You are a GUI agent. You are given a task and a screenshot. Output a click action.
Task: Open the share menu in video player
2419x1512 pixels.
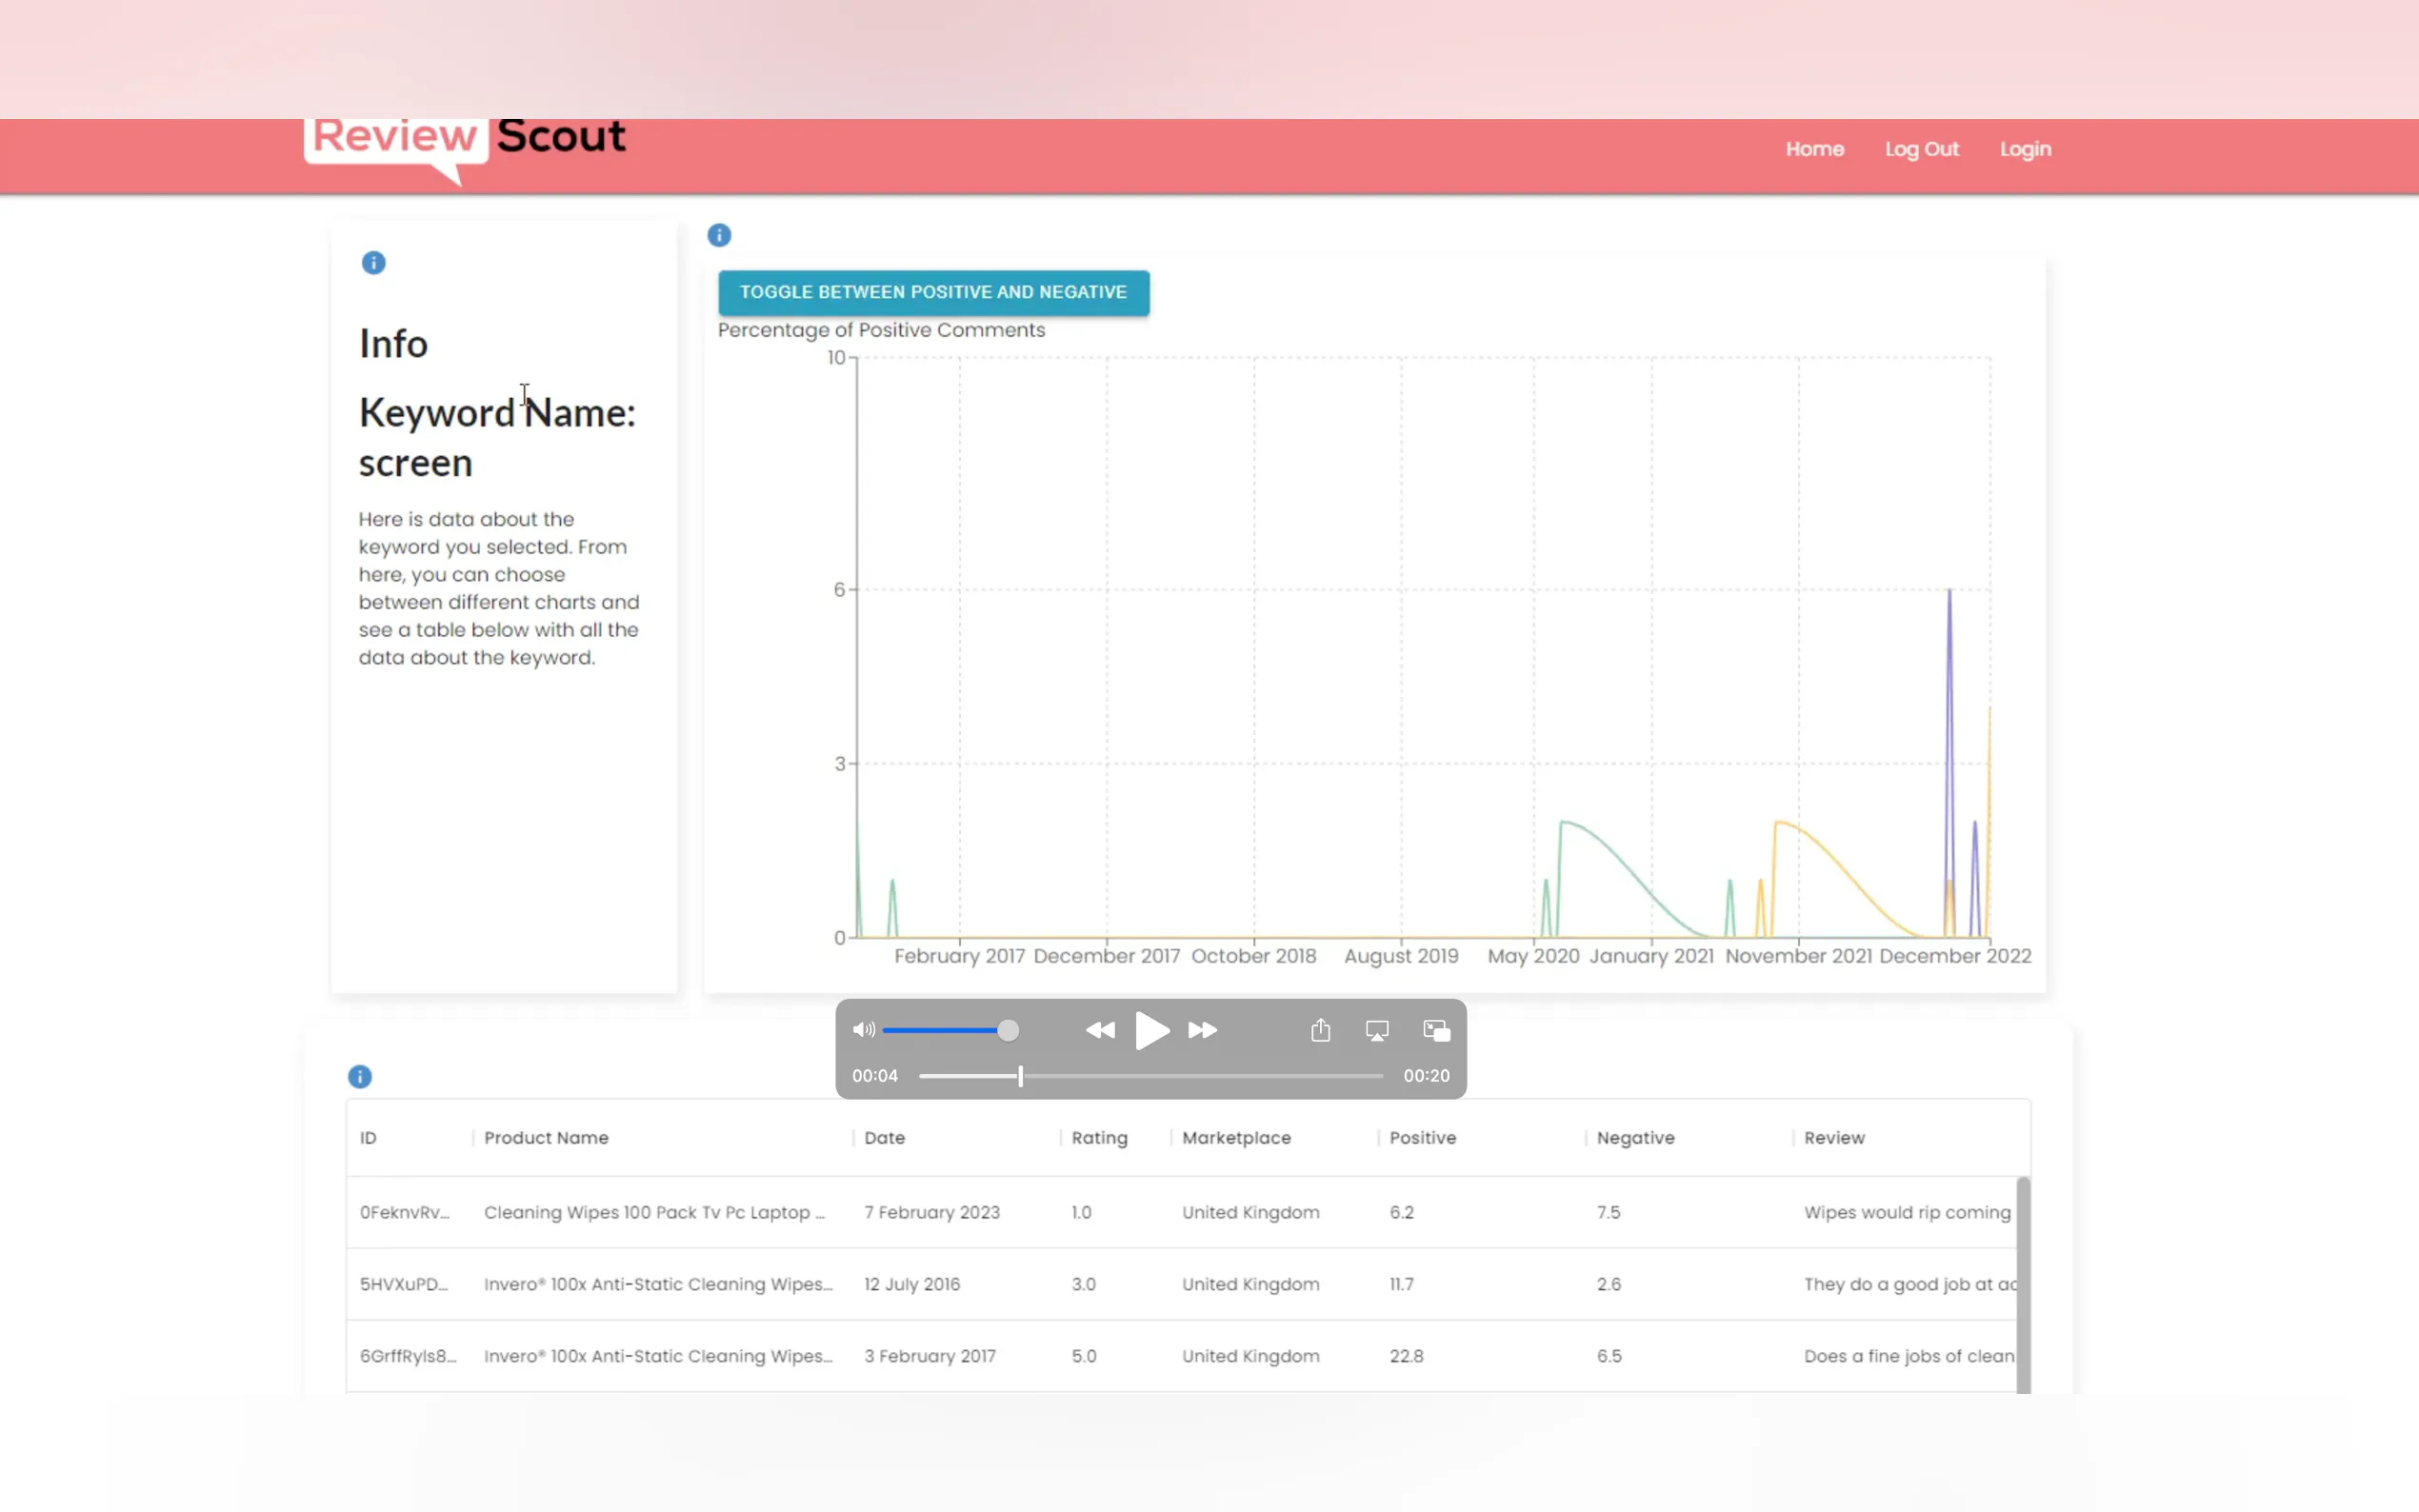[x=1320, y=1030]
